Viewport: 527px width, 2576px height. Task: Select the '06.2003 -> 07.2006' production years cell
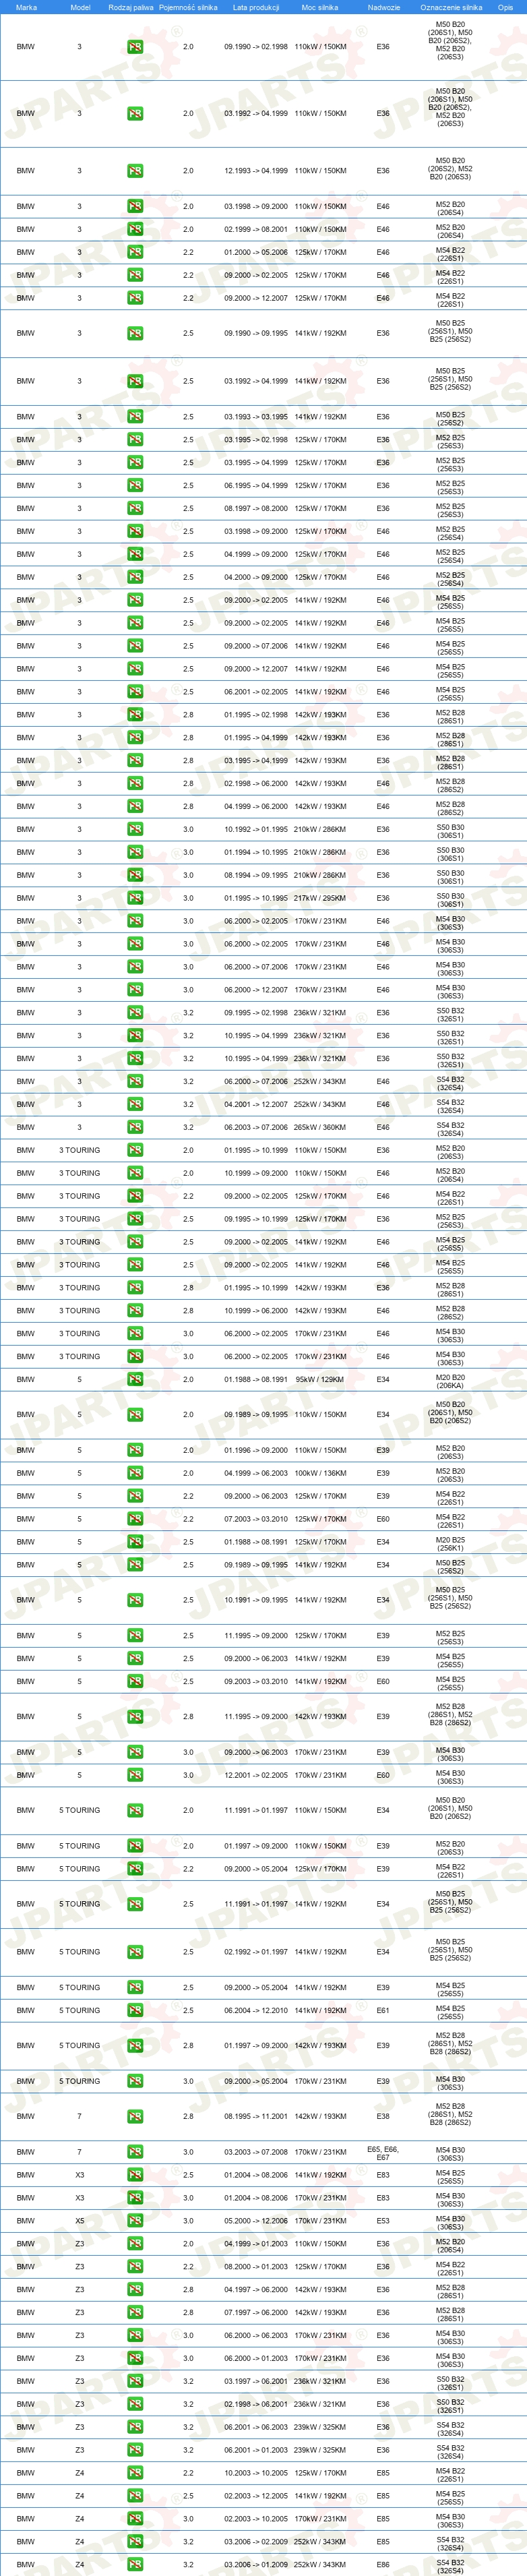point(256,1127)
